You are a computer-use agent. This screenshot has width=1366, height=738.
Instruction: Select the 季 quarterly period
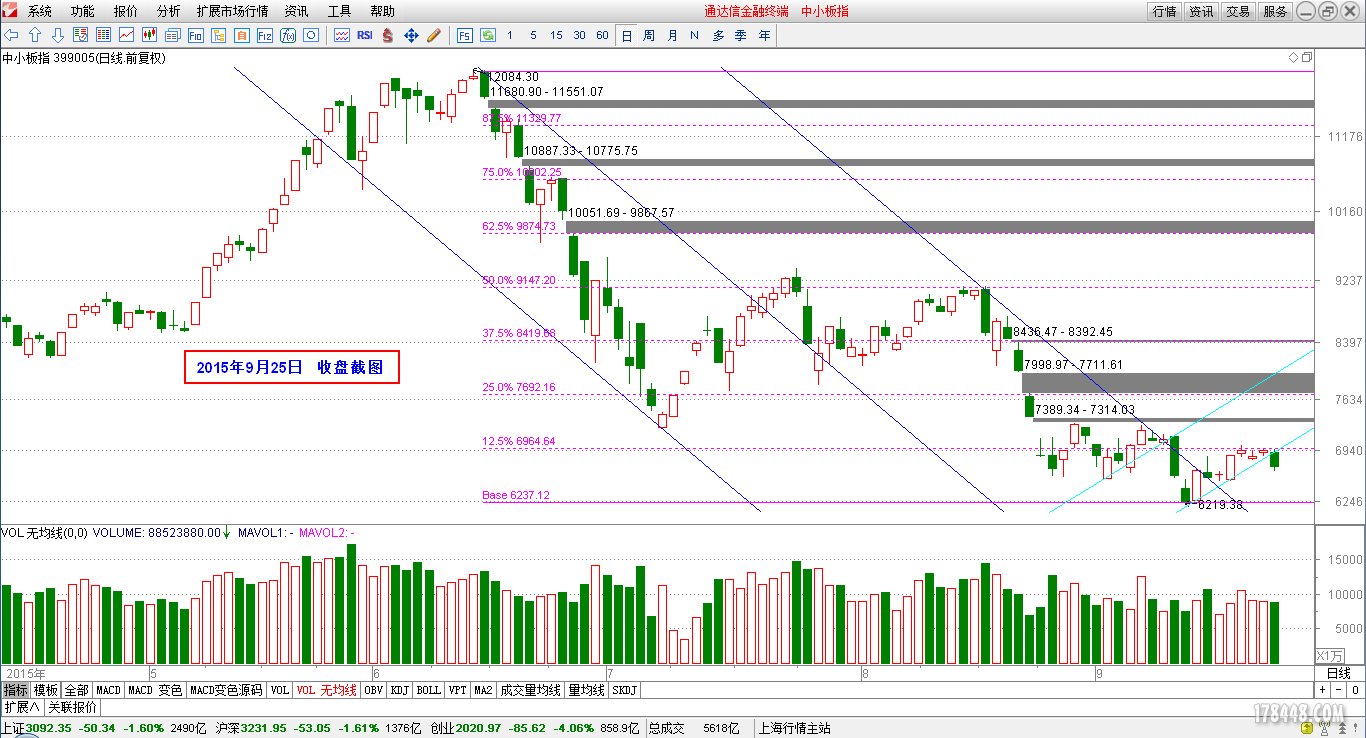coord(741,35)
